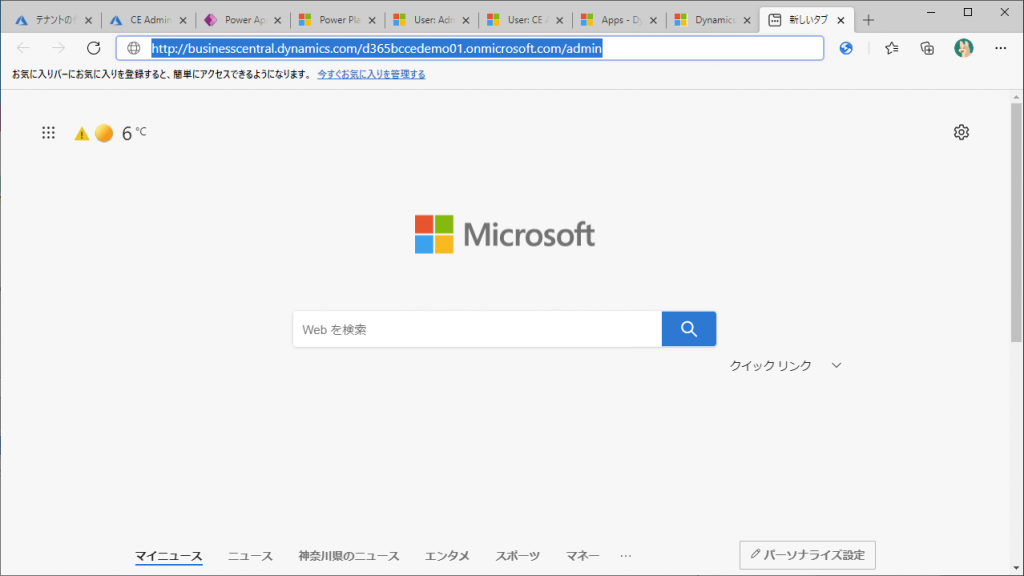This screenshot has width=1024, height=576.
Task: Click the scrollbar down arrow
Action: 1016,569
